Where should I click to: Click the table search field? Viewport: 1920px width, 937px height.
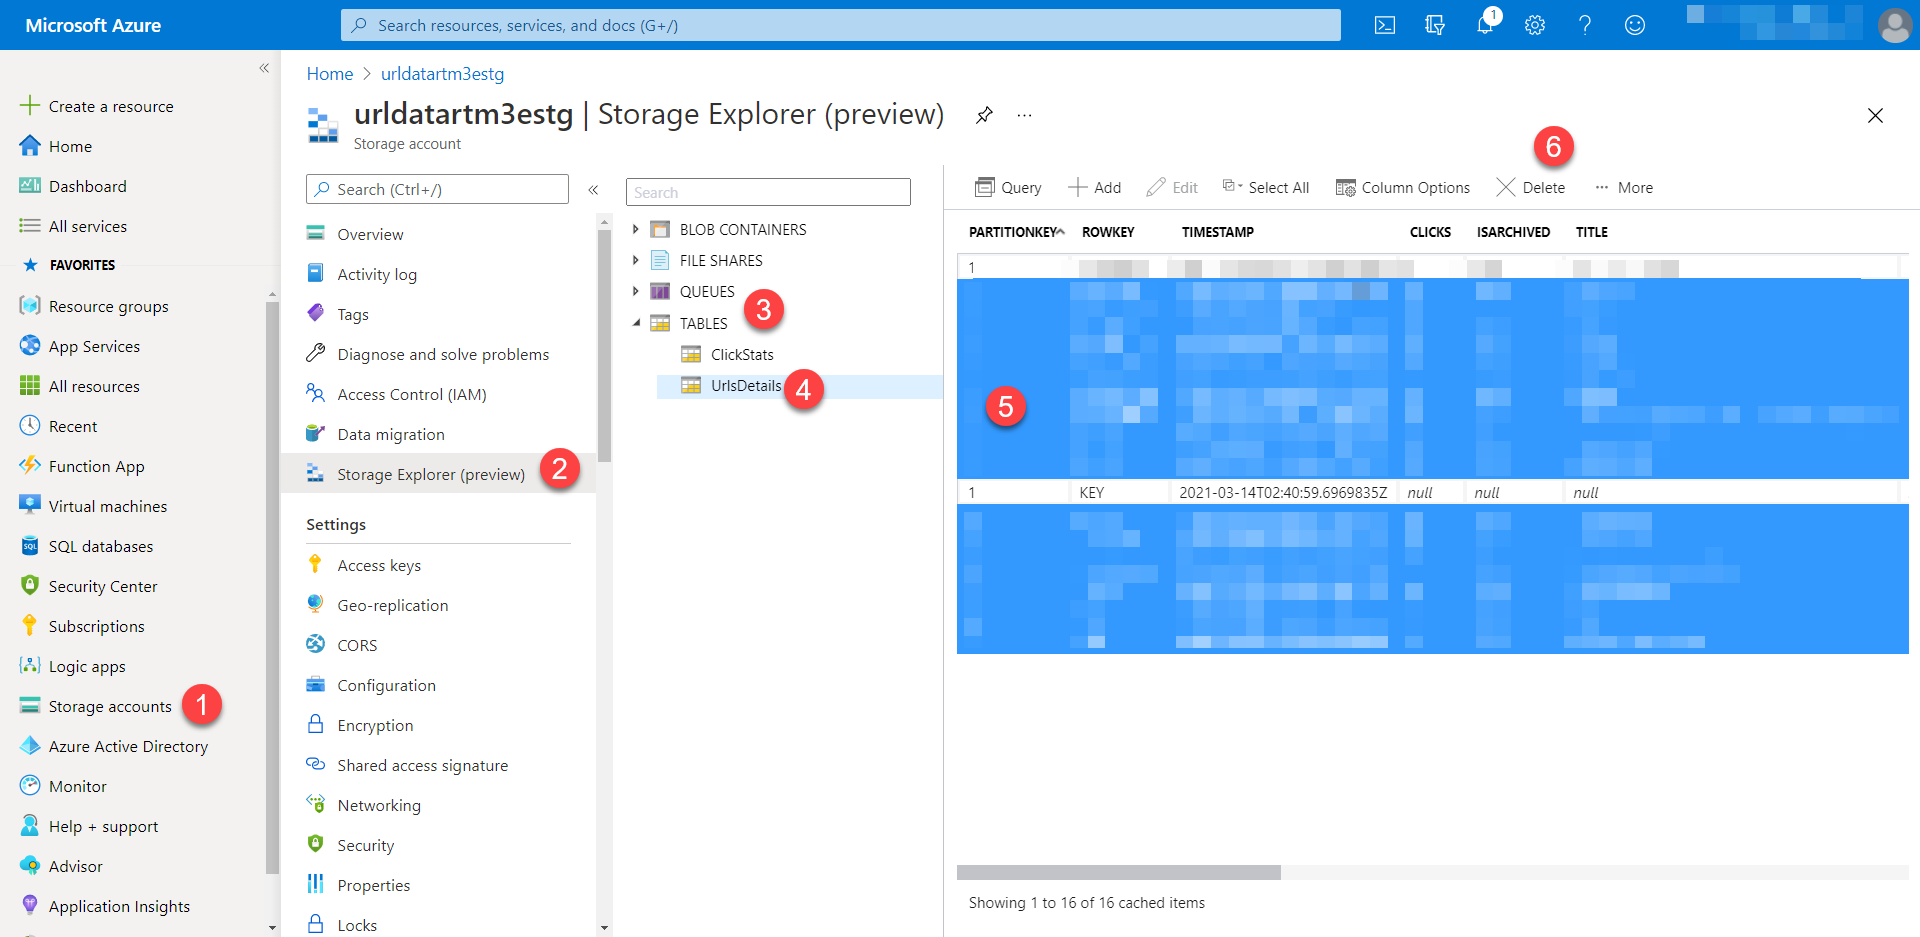tap(768, 191)
